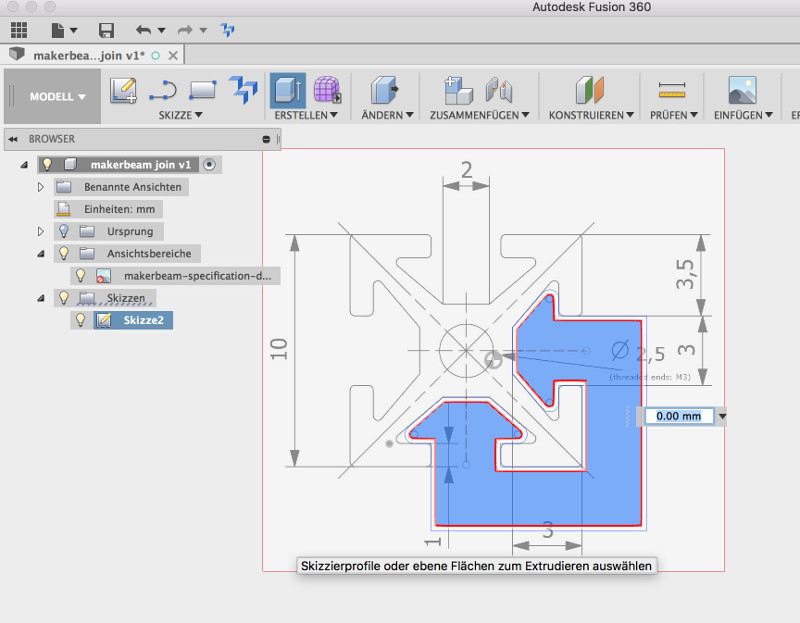Screen dimensions: 800x623
Task: Open the MODELL workspace dropdown
Action: [57, 97]
